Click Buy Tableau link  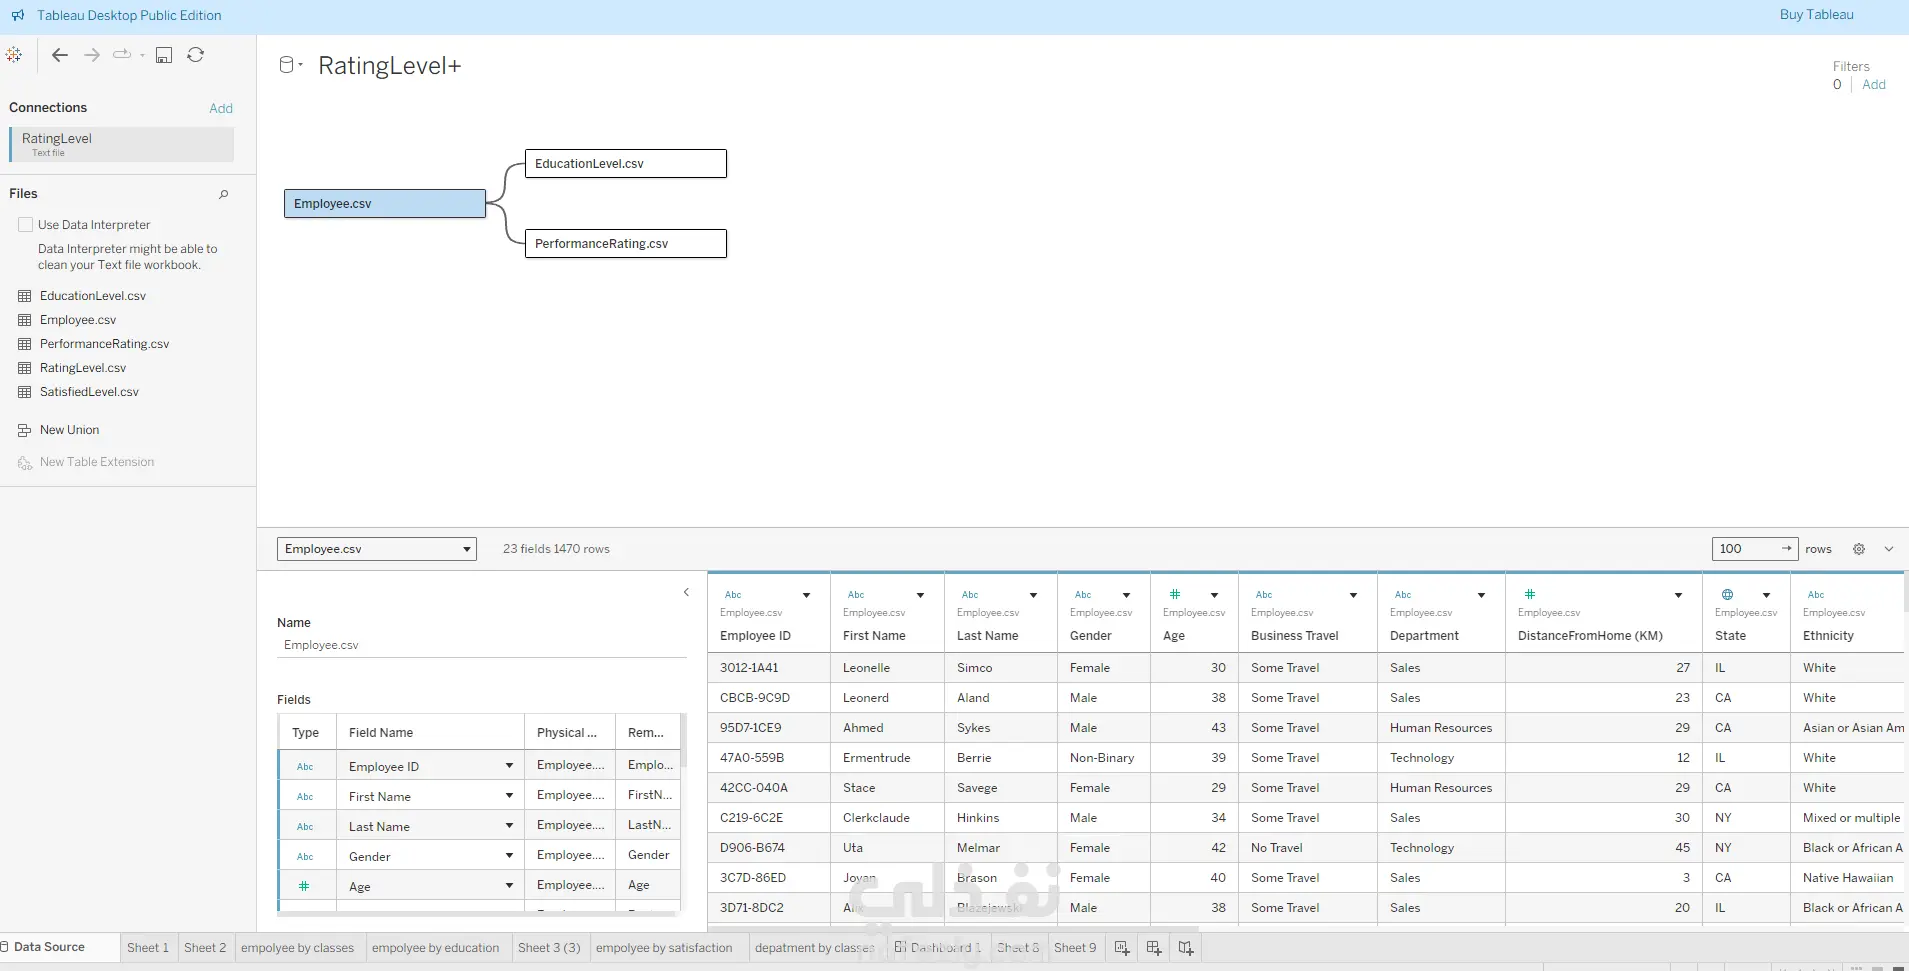1817,15
